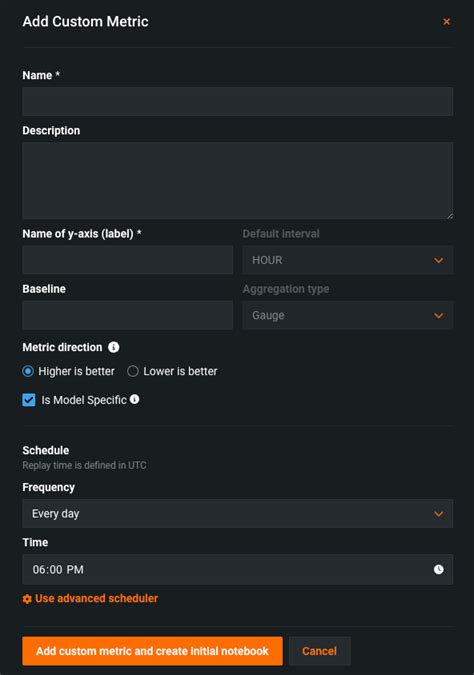Open the Default interval HOUR dropdown
The height and width of the screenshot is (675, 474).
(347, 260)
